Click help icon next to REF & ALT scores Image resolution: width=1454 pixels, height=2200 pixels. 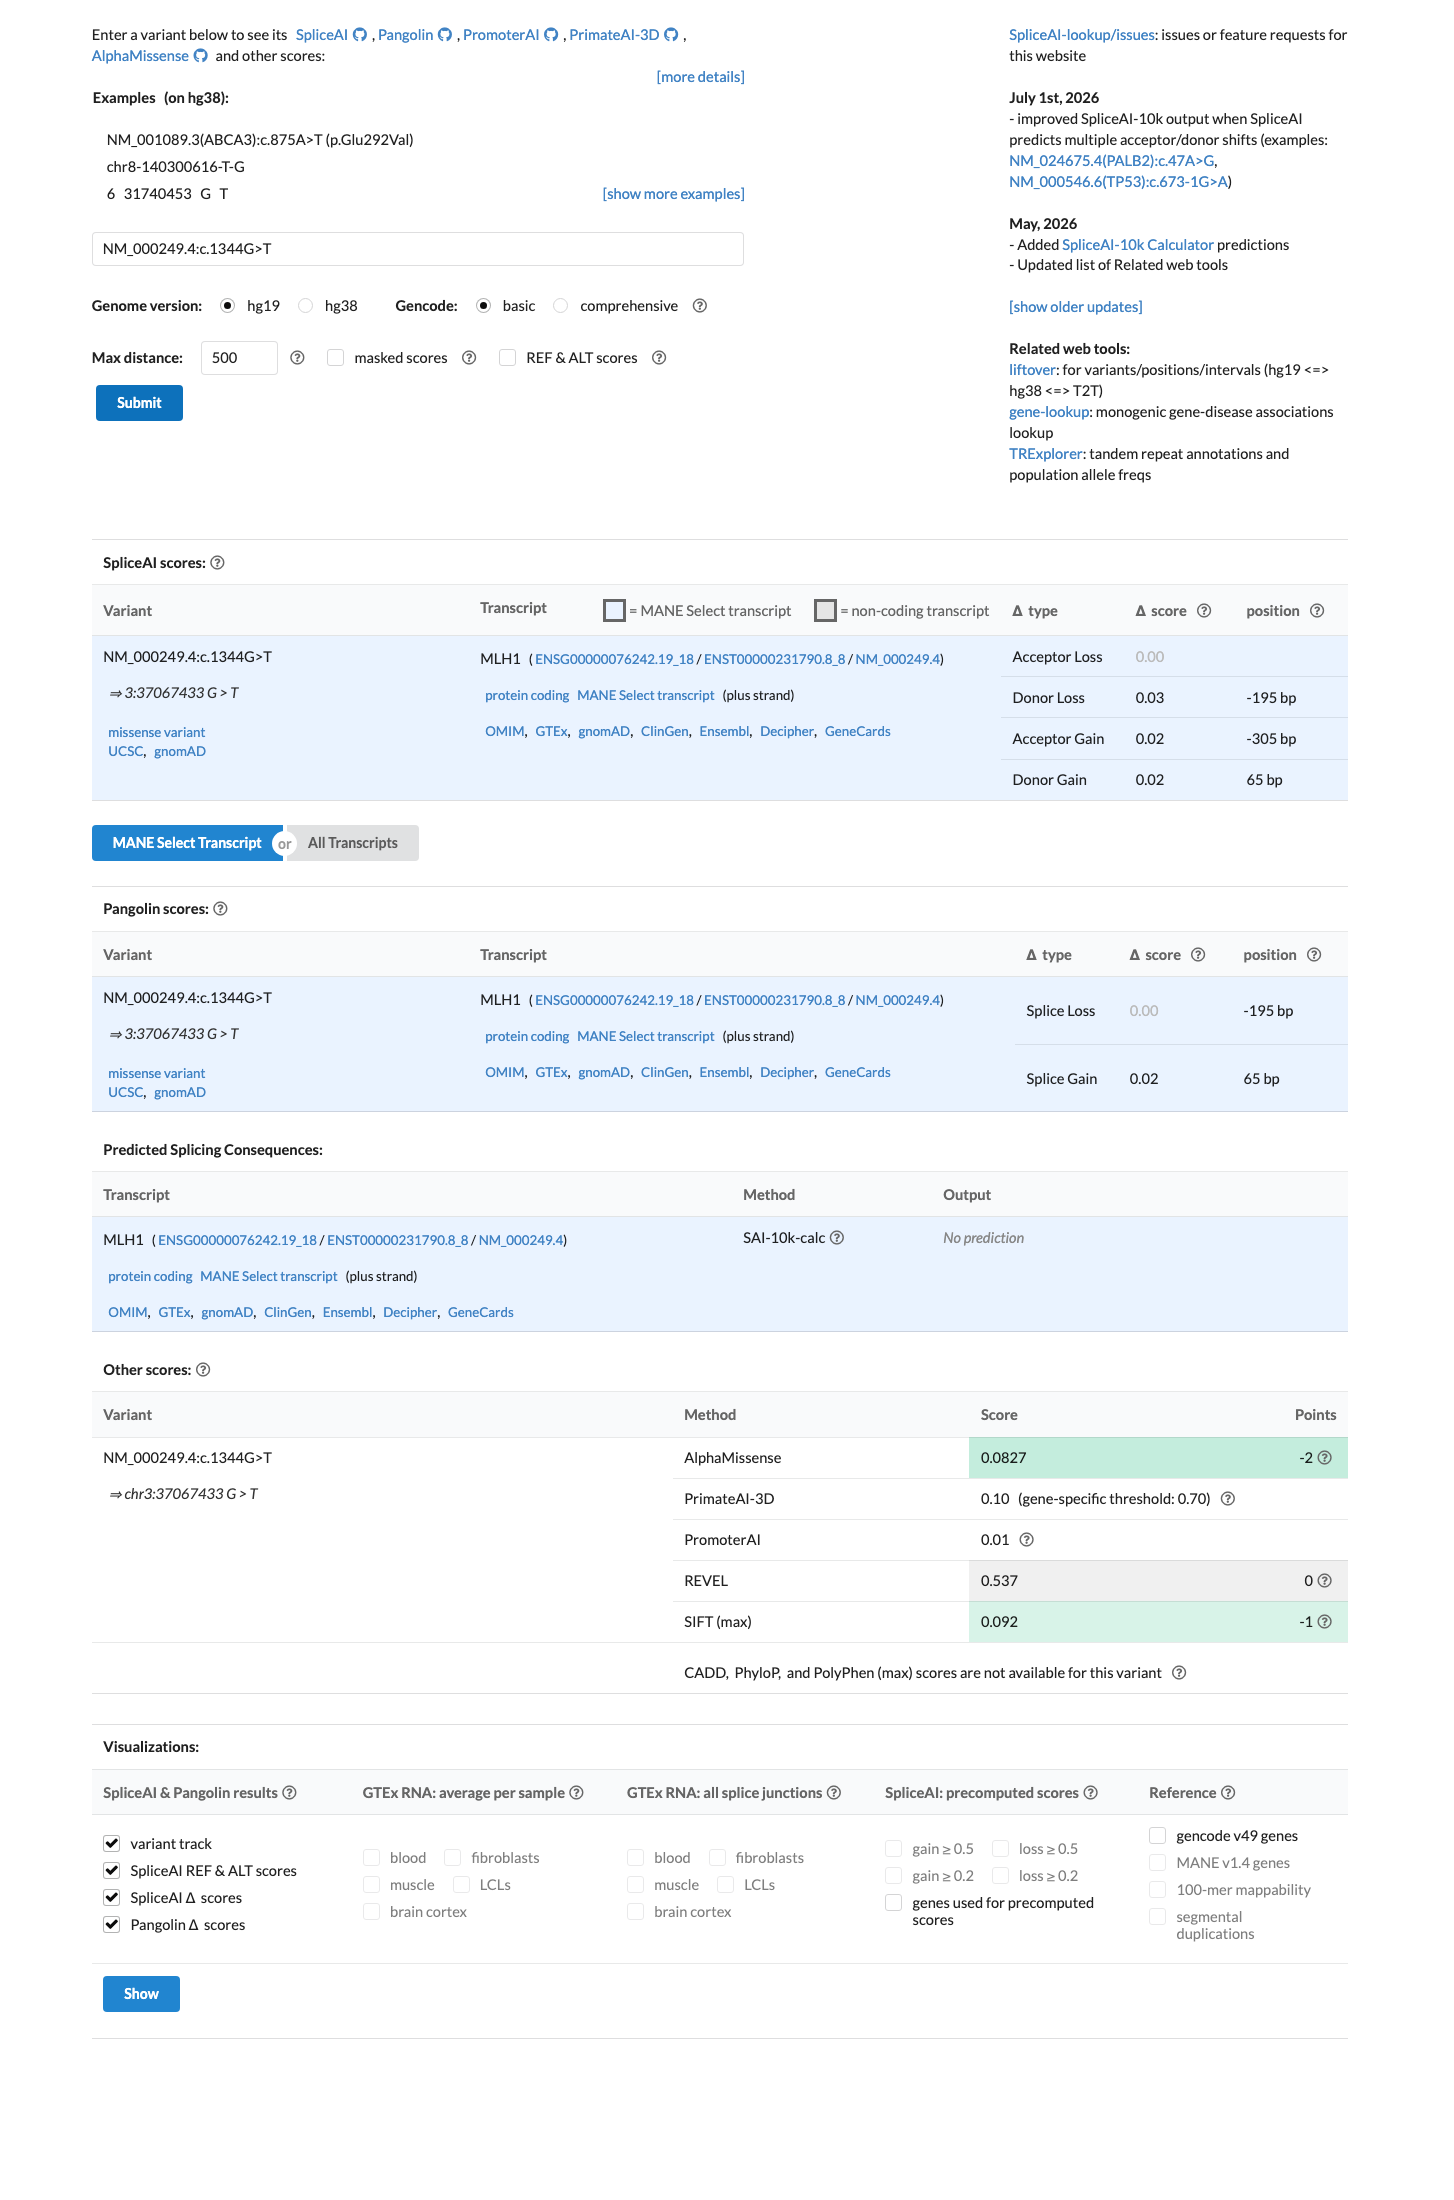(x=659, y=358)
